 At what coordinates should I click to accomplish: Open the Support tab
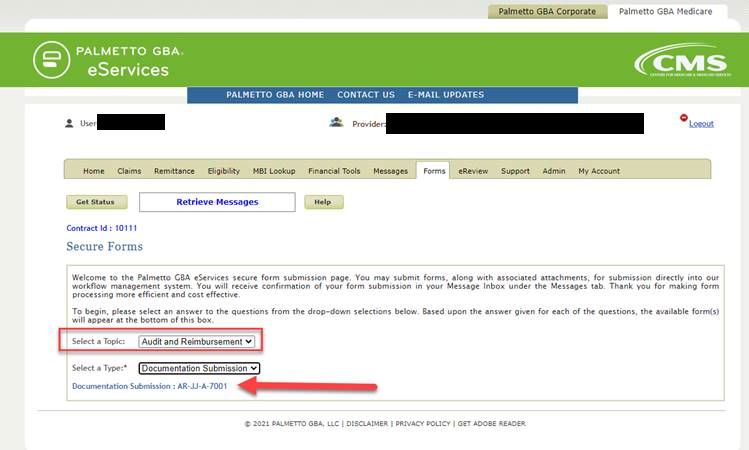tap(515, 171)
